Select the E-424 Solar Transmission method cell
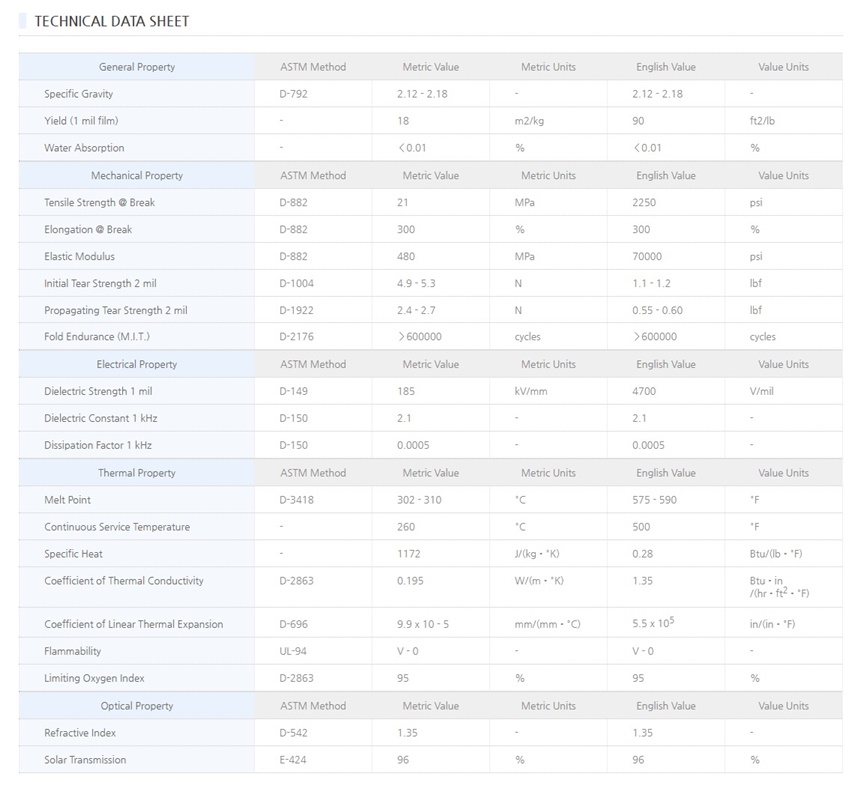The height and width of the screenshot is (797, 860). tap(295, 760)
